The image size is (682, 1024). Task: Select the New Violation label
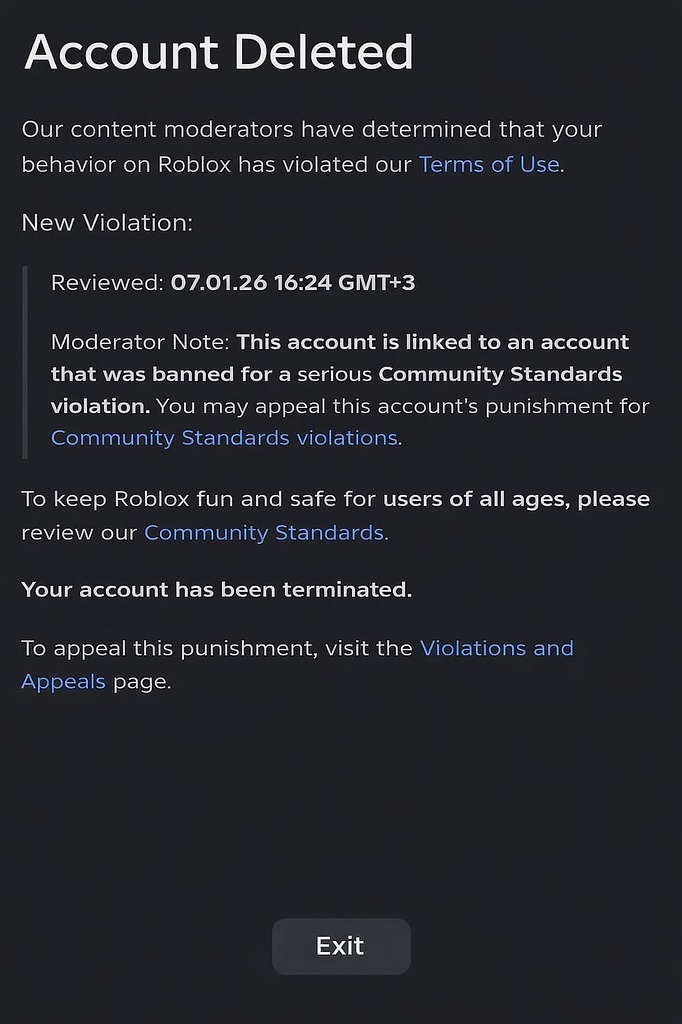pyautogui.click(x=107, y=222)
